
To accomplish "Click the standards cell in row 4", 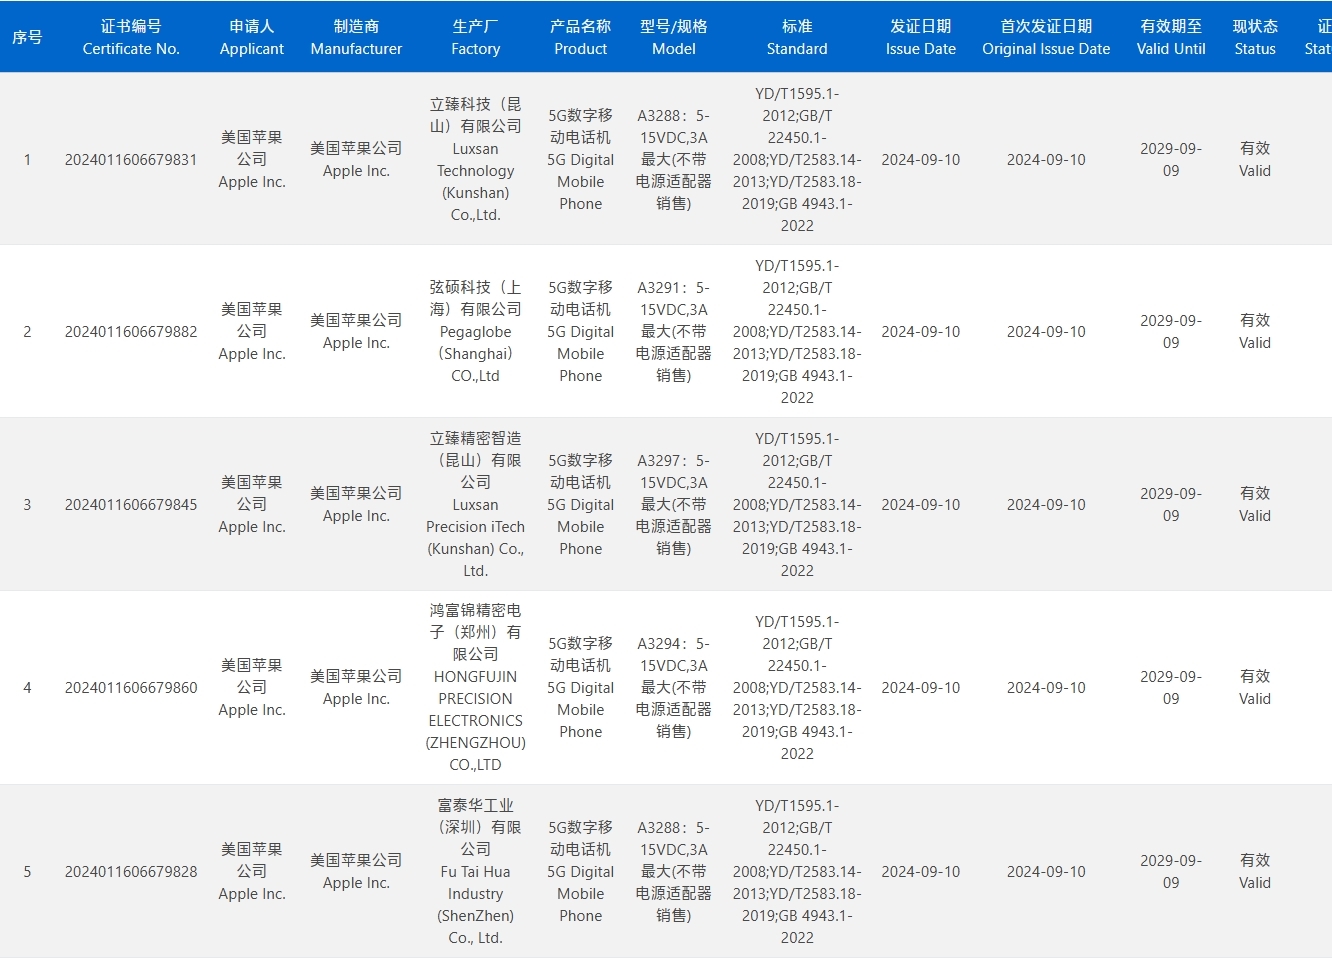I will tap(797, 688).
